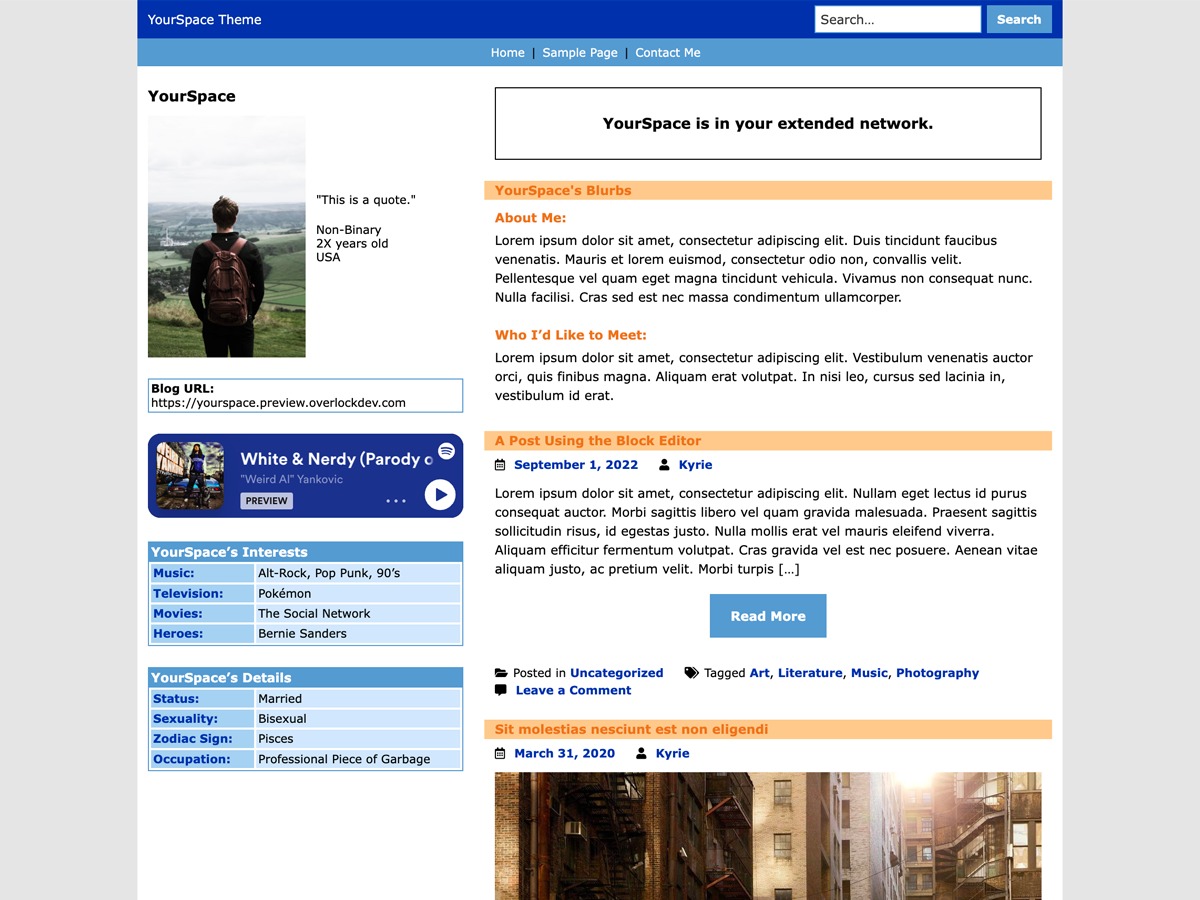Click the tag icon beside Tagged
This screenshot has height=900, width=1200.
691,673
